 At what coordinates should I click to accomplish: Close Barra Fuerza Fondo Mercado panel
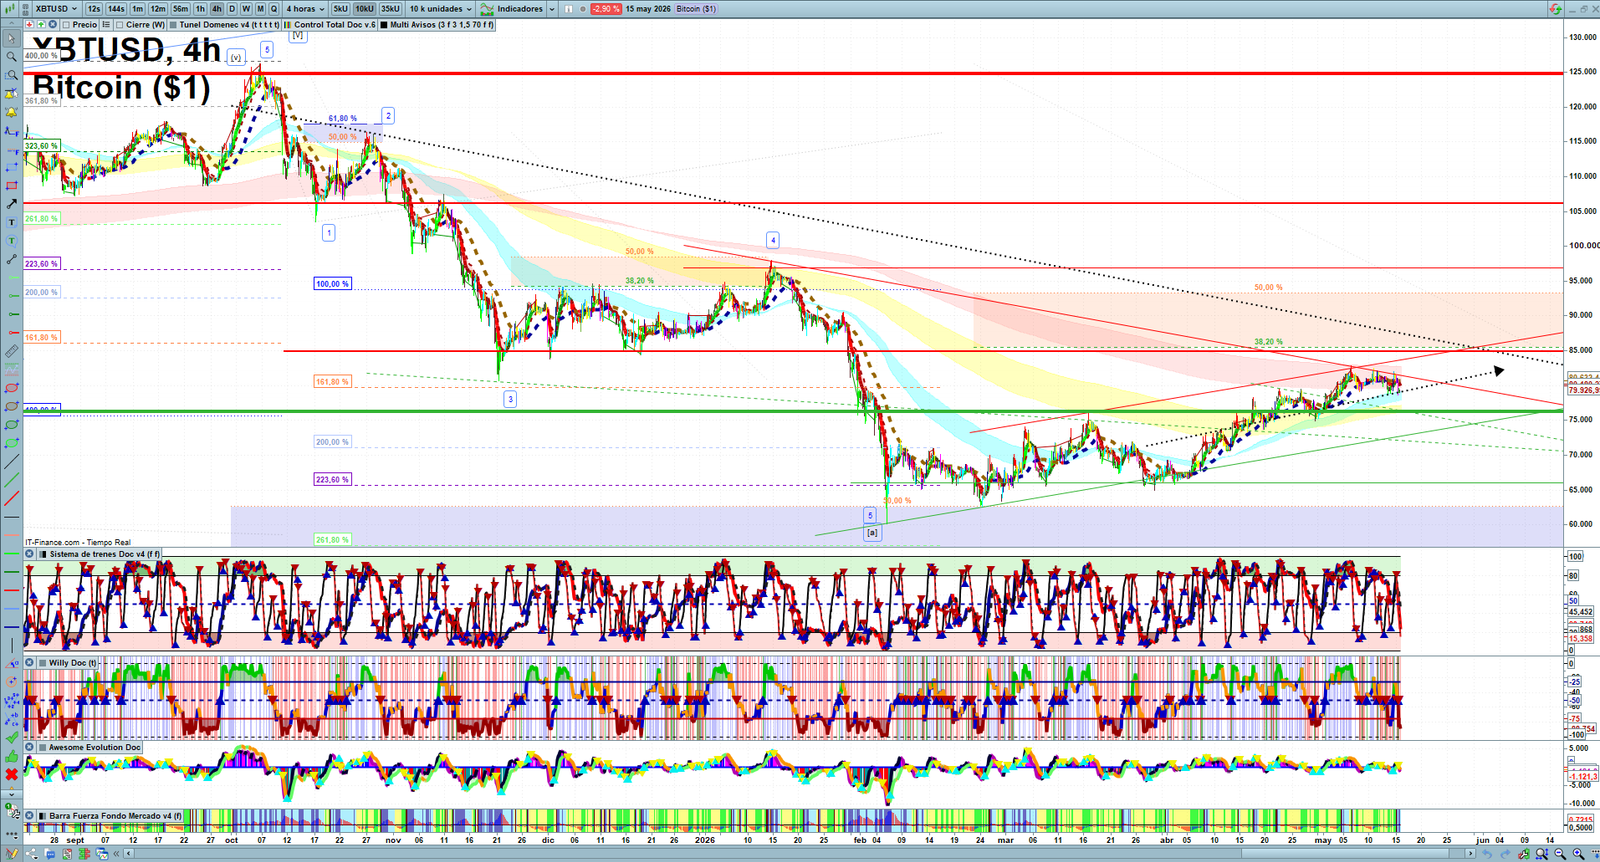(x=29, y=816)
